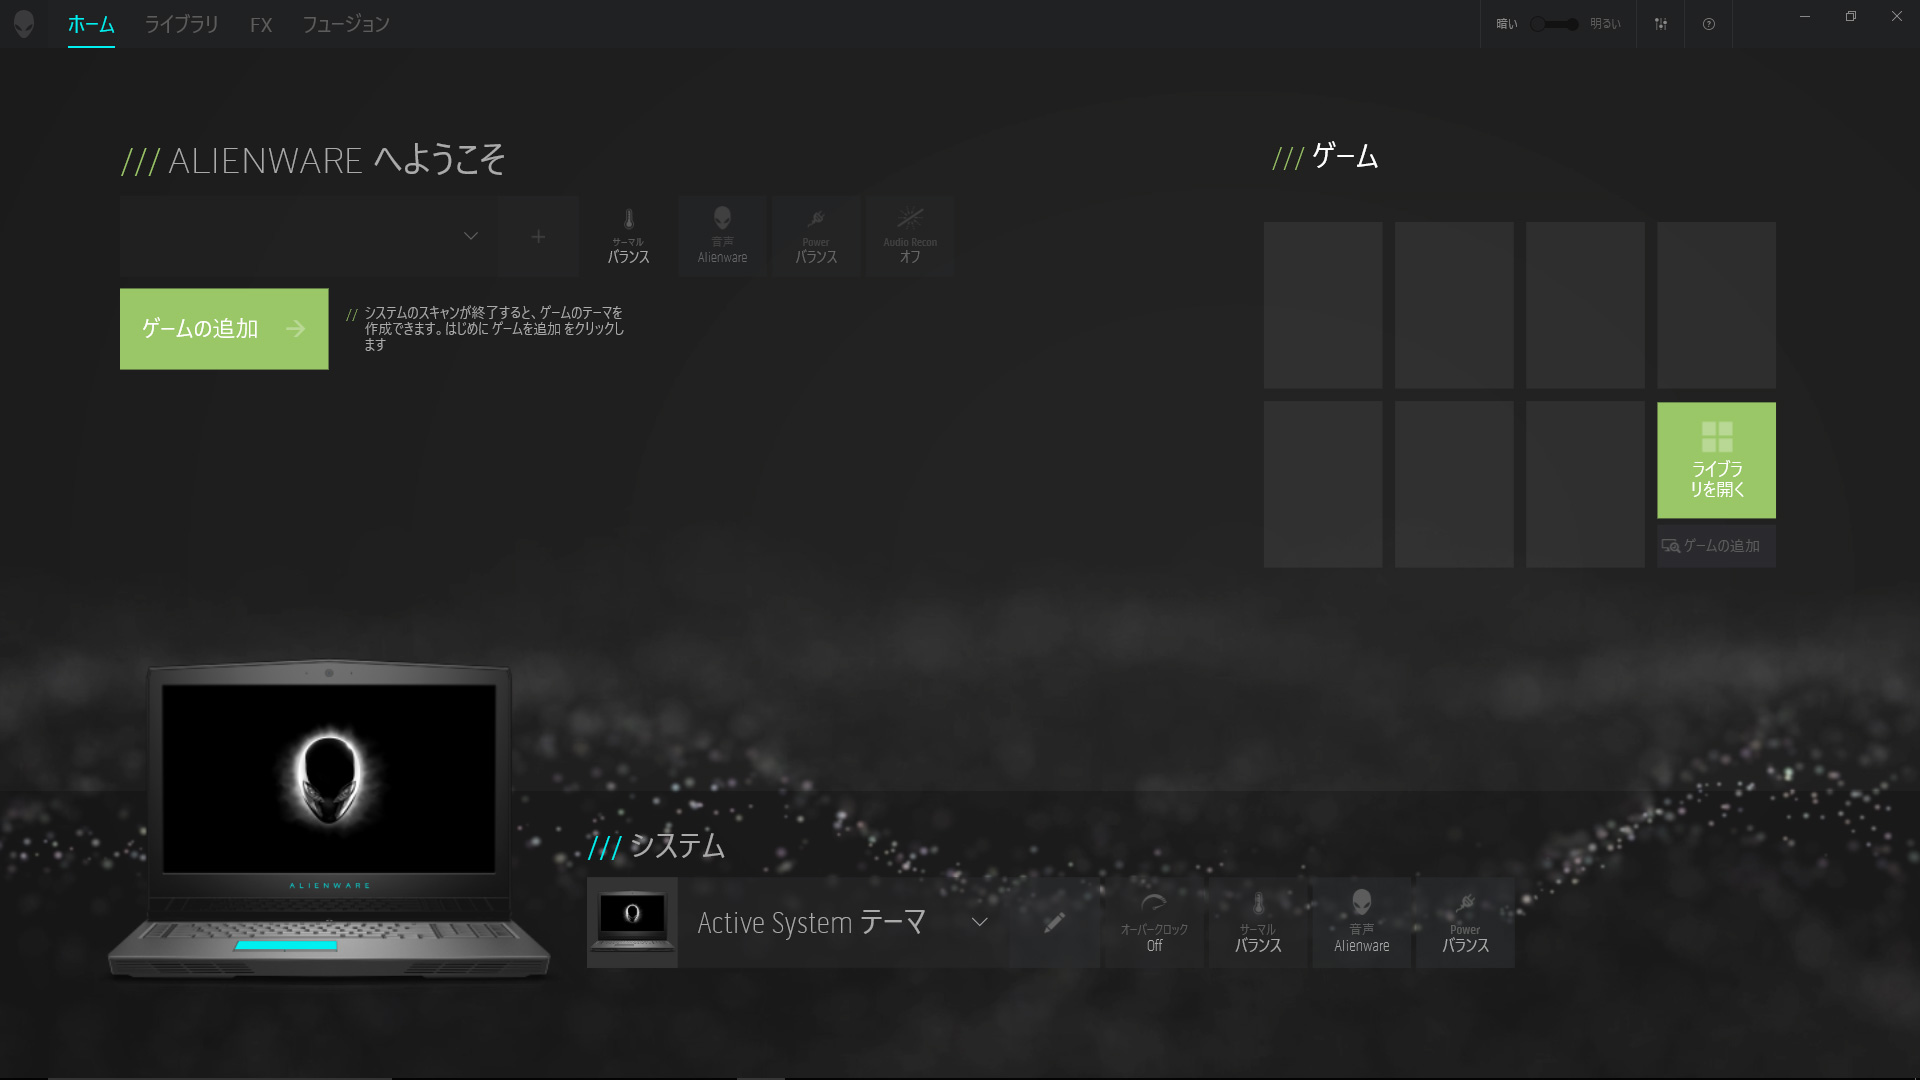
Task: Toggle the 暗い/明るい brightness switch
Action: point(1555,24)
